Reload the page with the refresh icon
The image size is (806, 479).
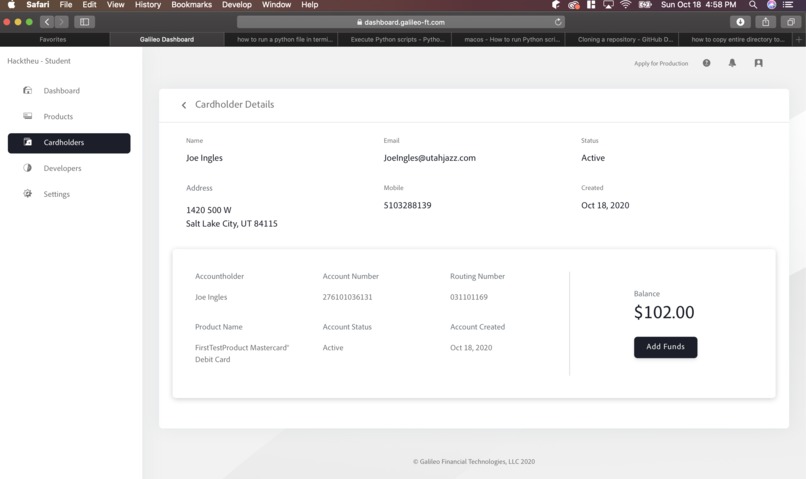[x=558, y=22]
